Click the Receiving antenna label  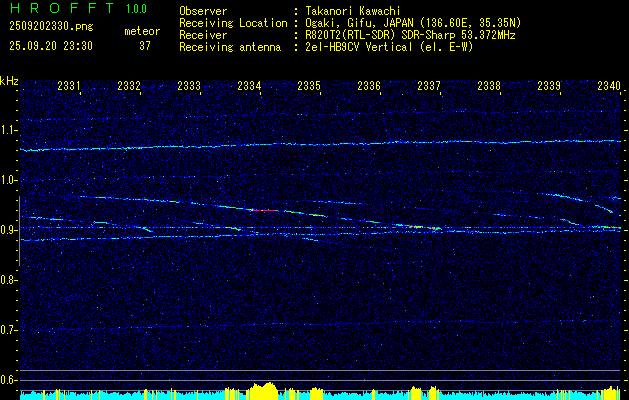pyautogui.click(x=230, y=47)
